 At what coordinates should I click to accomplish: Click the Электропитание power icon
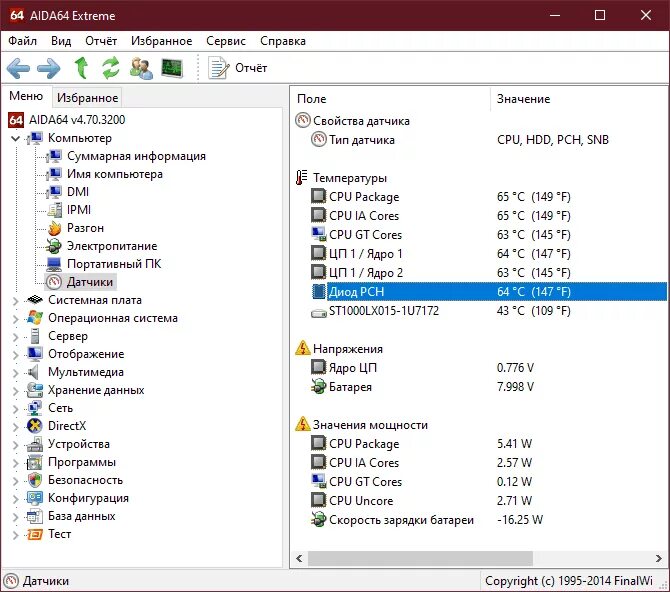pos(55,247)
